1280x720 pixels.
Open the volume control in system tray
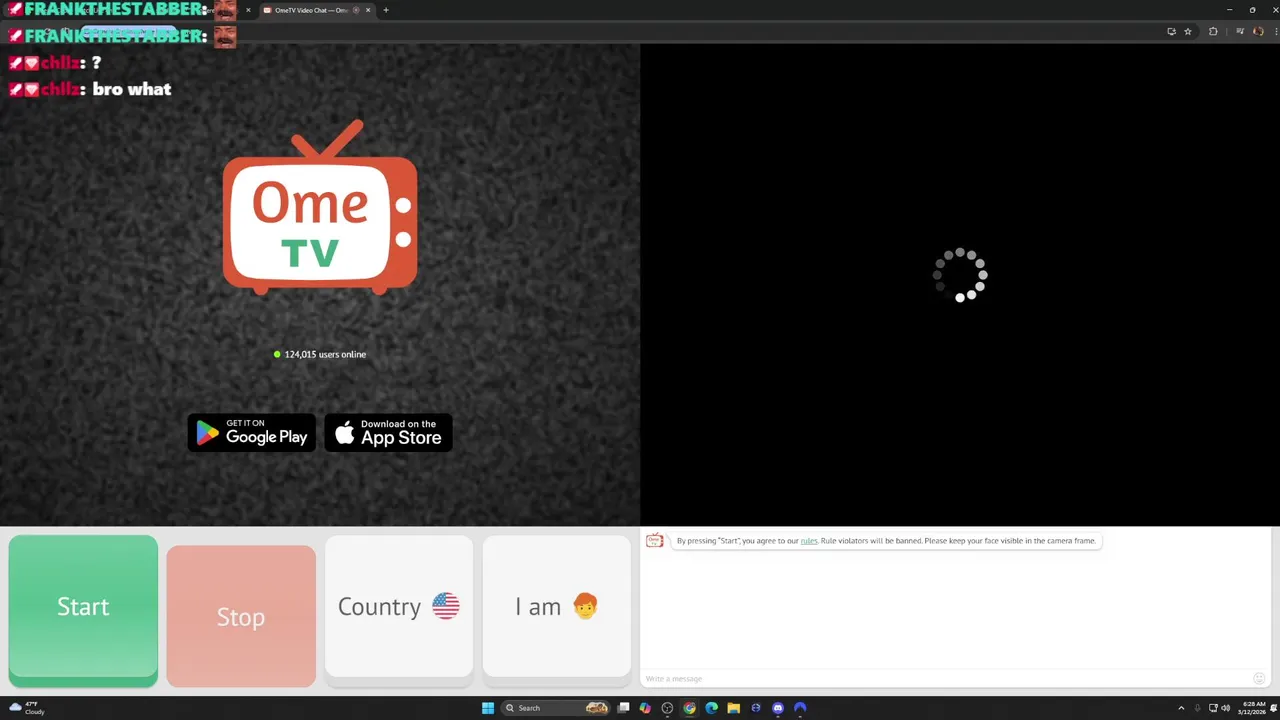[x=1225, y=708]
